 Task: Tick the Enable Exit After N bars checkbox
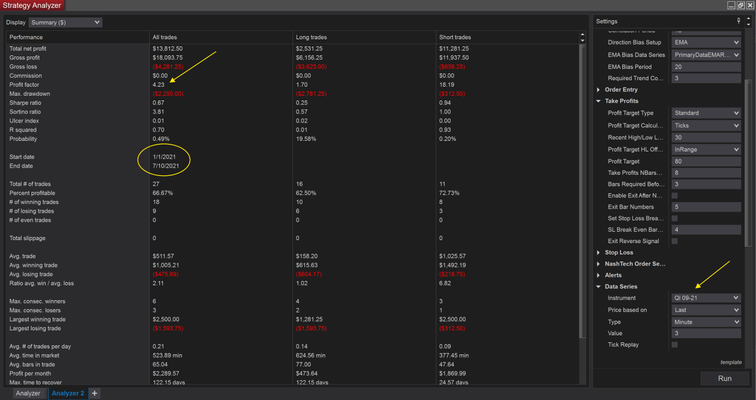[x=675, y=195]
